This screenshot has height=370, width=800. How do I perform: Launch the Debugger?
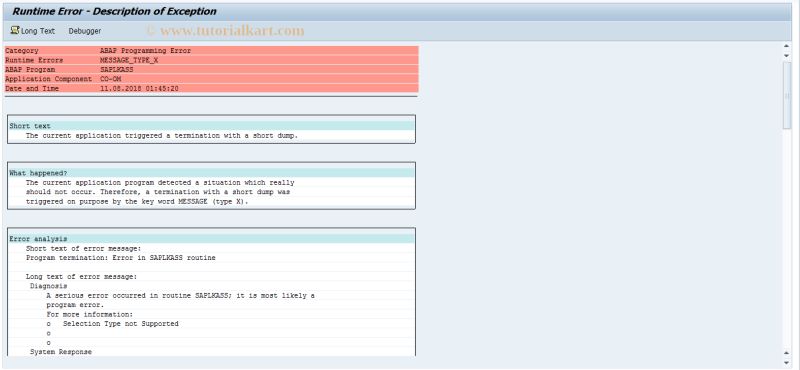pos(85,31)
